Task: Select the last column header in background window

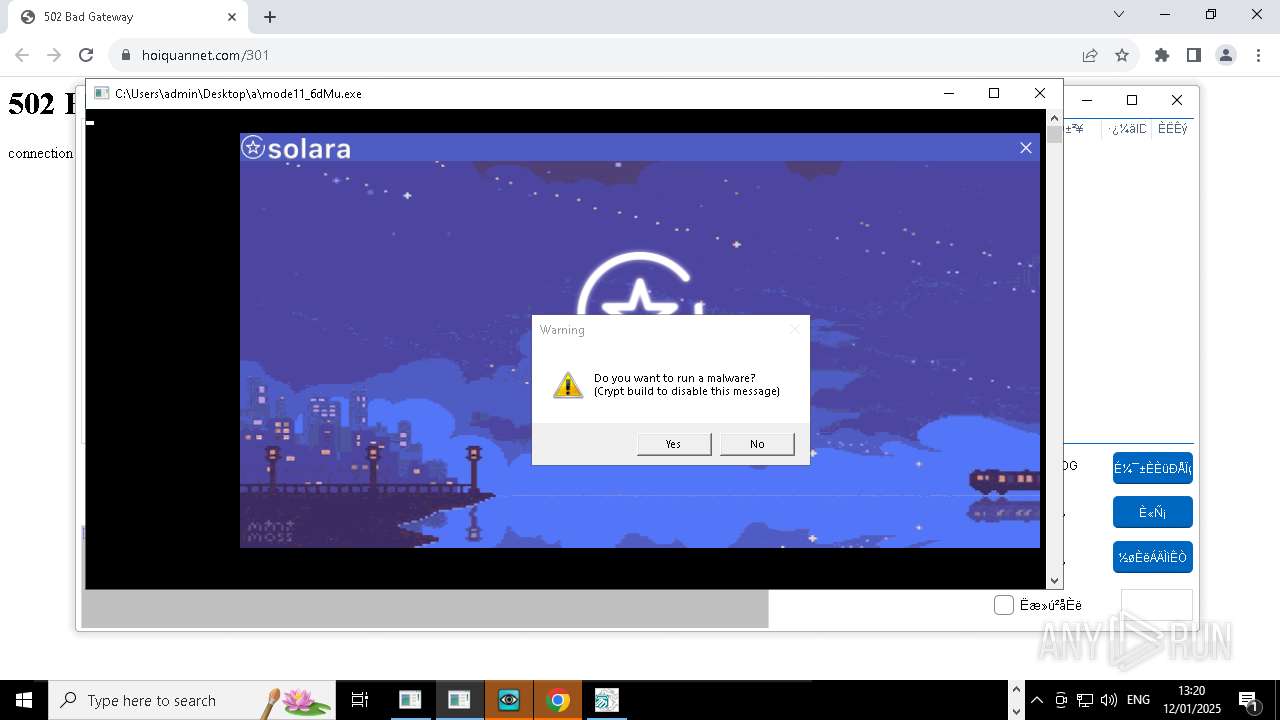Action: (1172, 129)
